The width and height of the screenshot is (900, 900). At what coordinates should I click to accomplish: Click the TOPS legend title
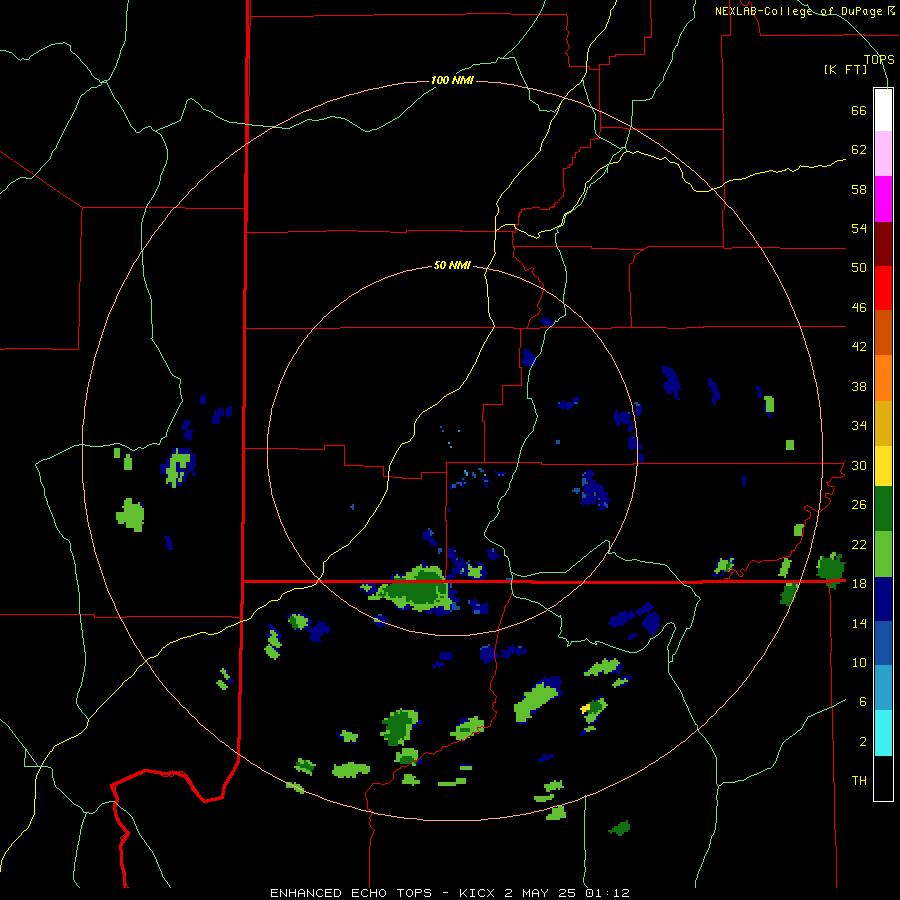coord(879,60)
